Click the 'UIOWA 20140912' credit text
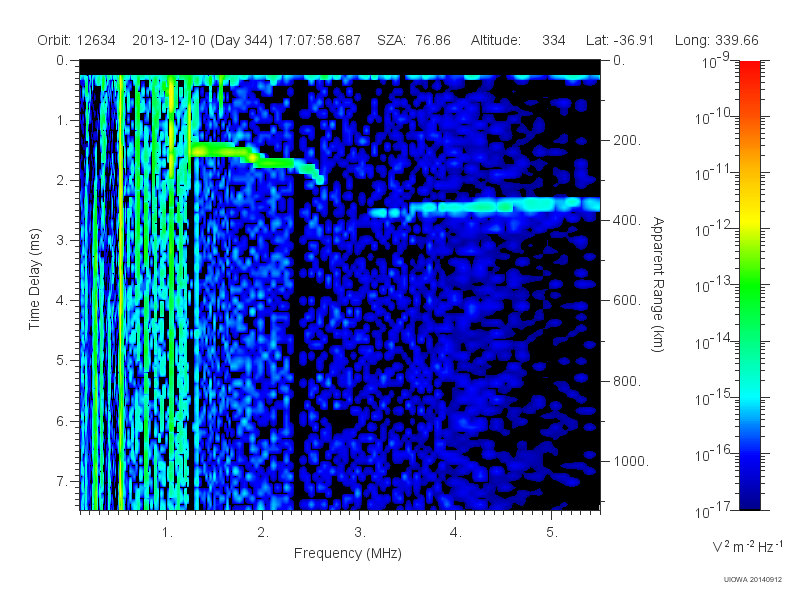800x600 pixels. (x=753, y=580)
